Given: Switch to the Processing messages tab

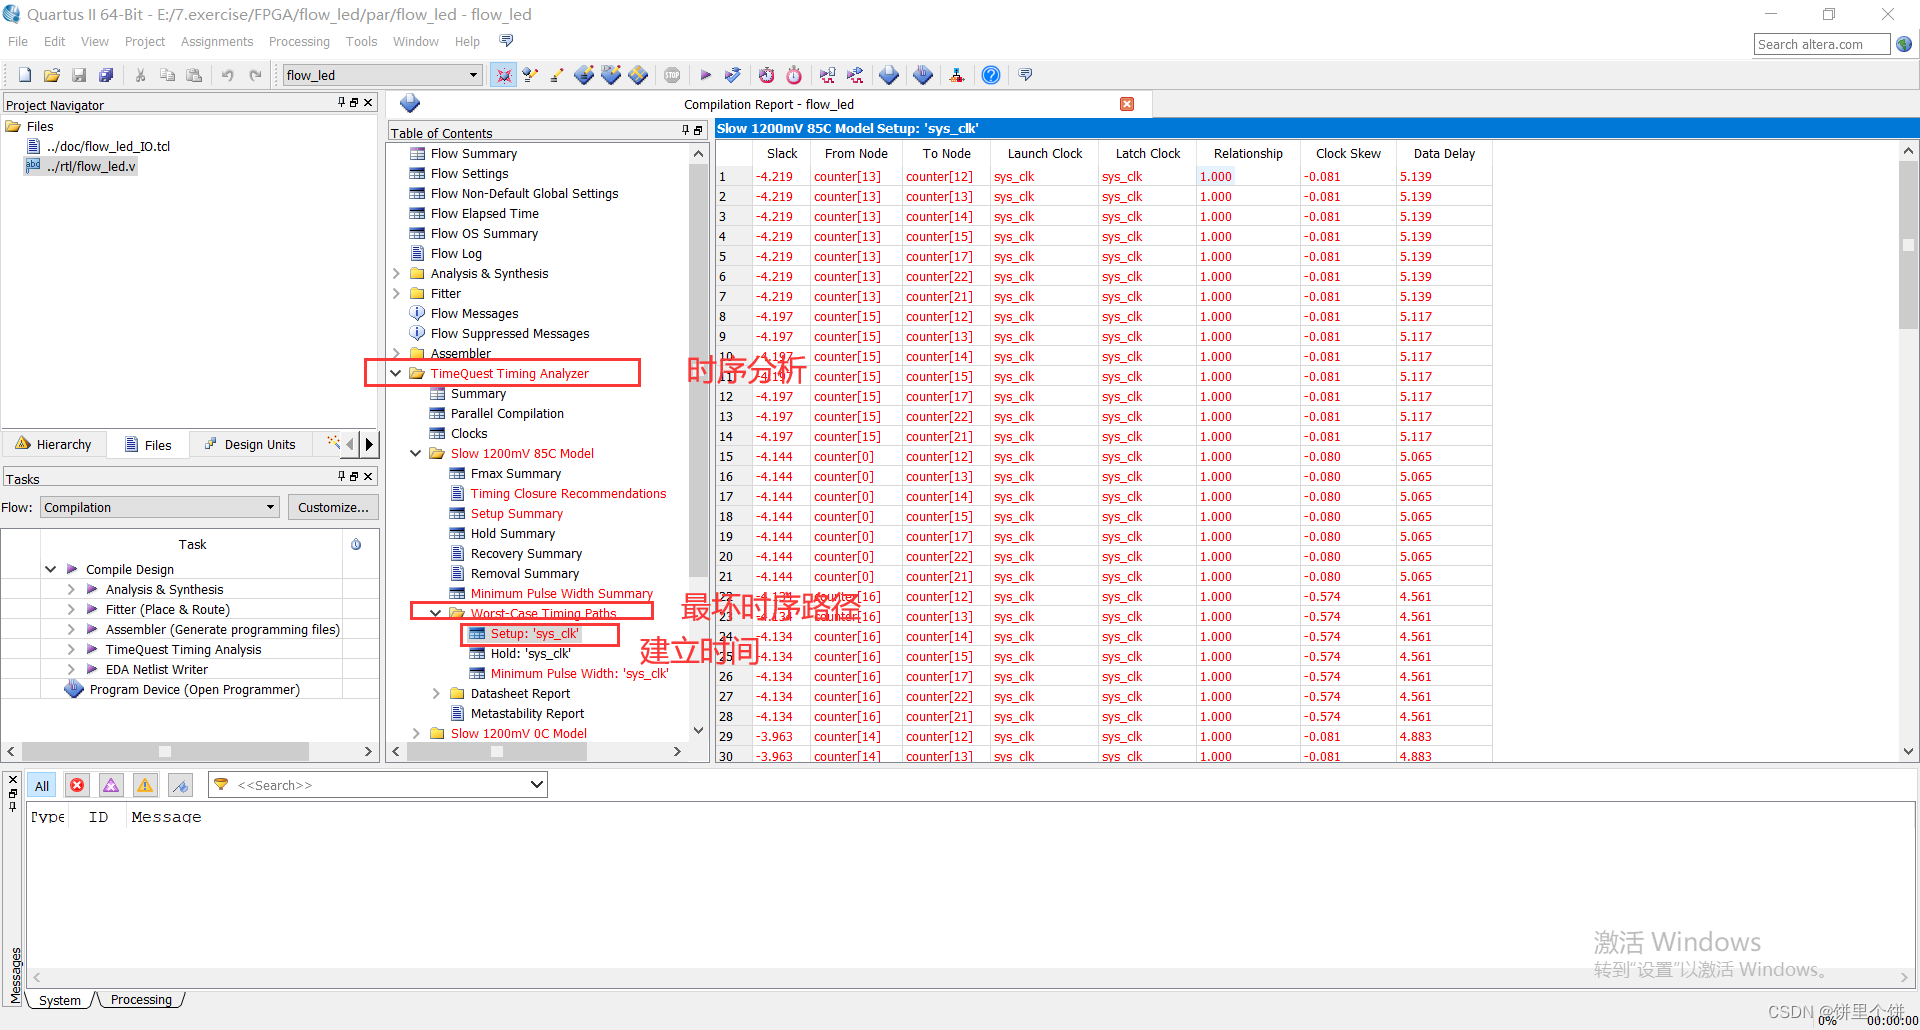Looking at the screenshot, I should click(x=141, y=999).
